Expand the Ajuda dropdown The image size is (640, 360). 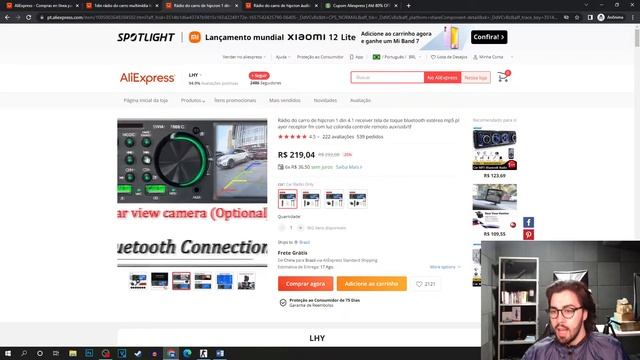click(x=282, y=57)
